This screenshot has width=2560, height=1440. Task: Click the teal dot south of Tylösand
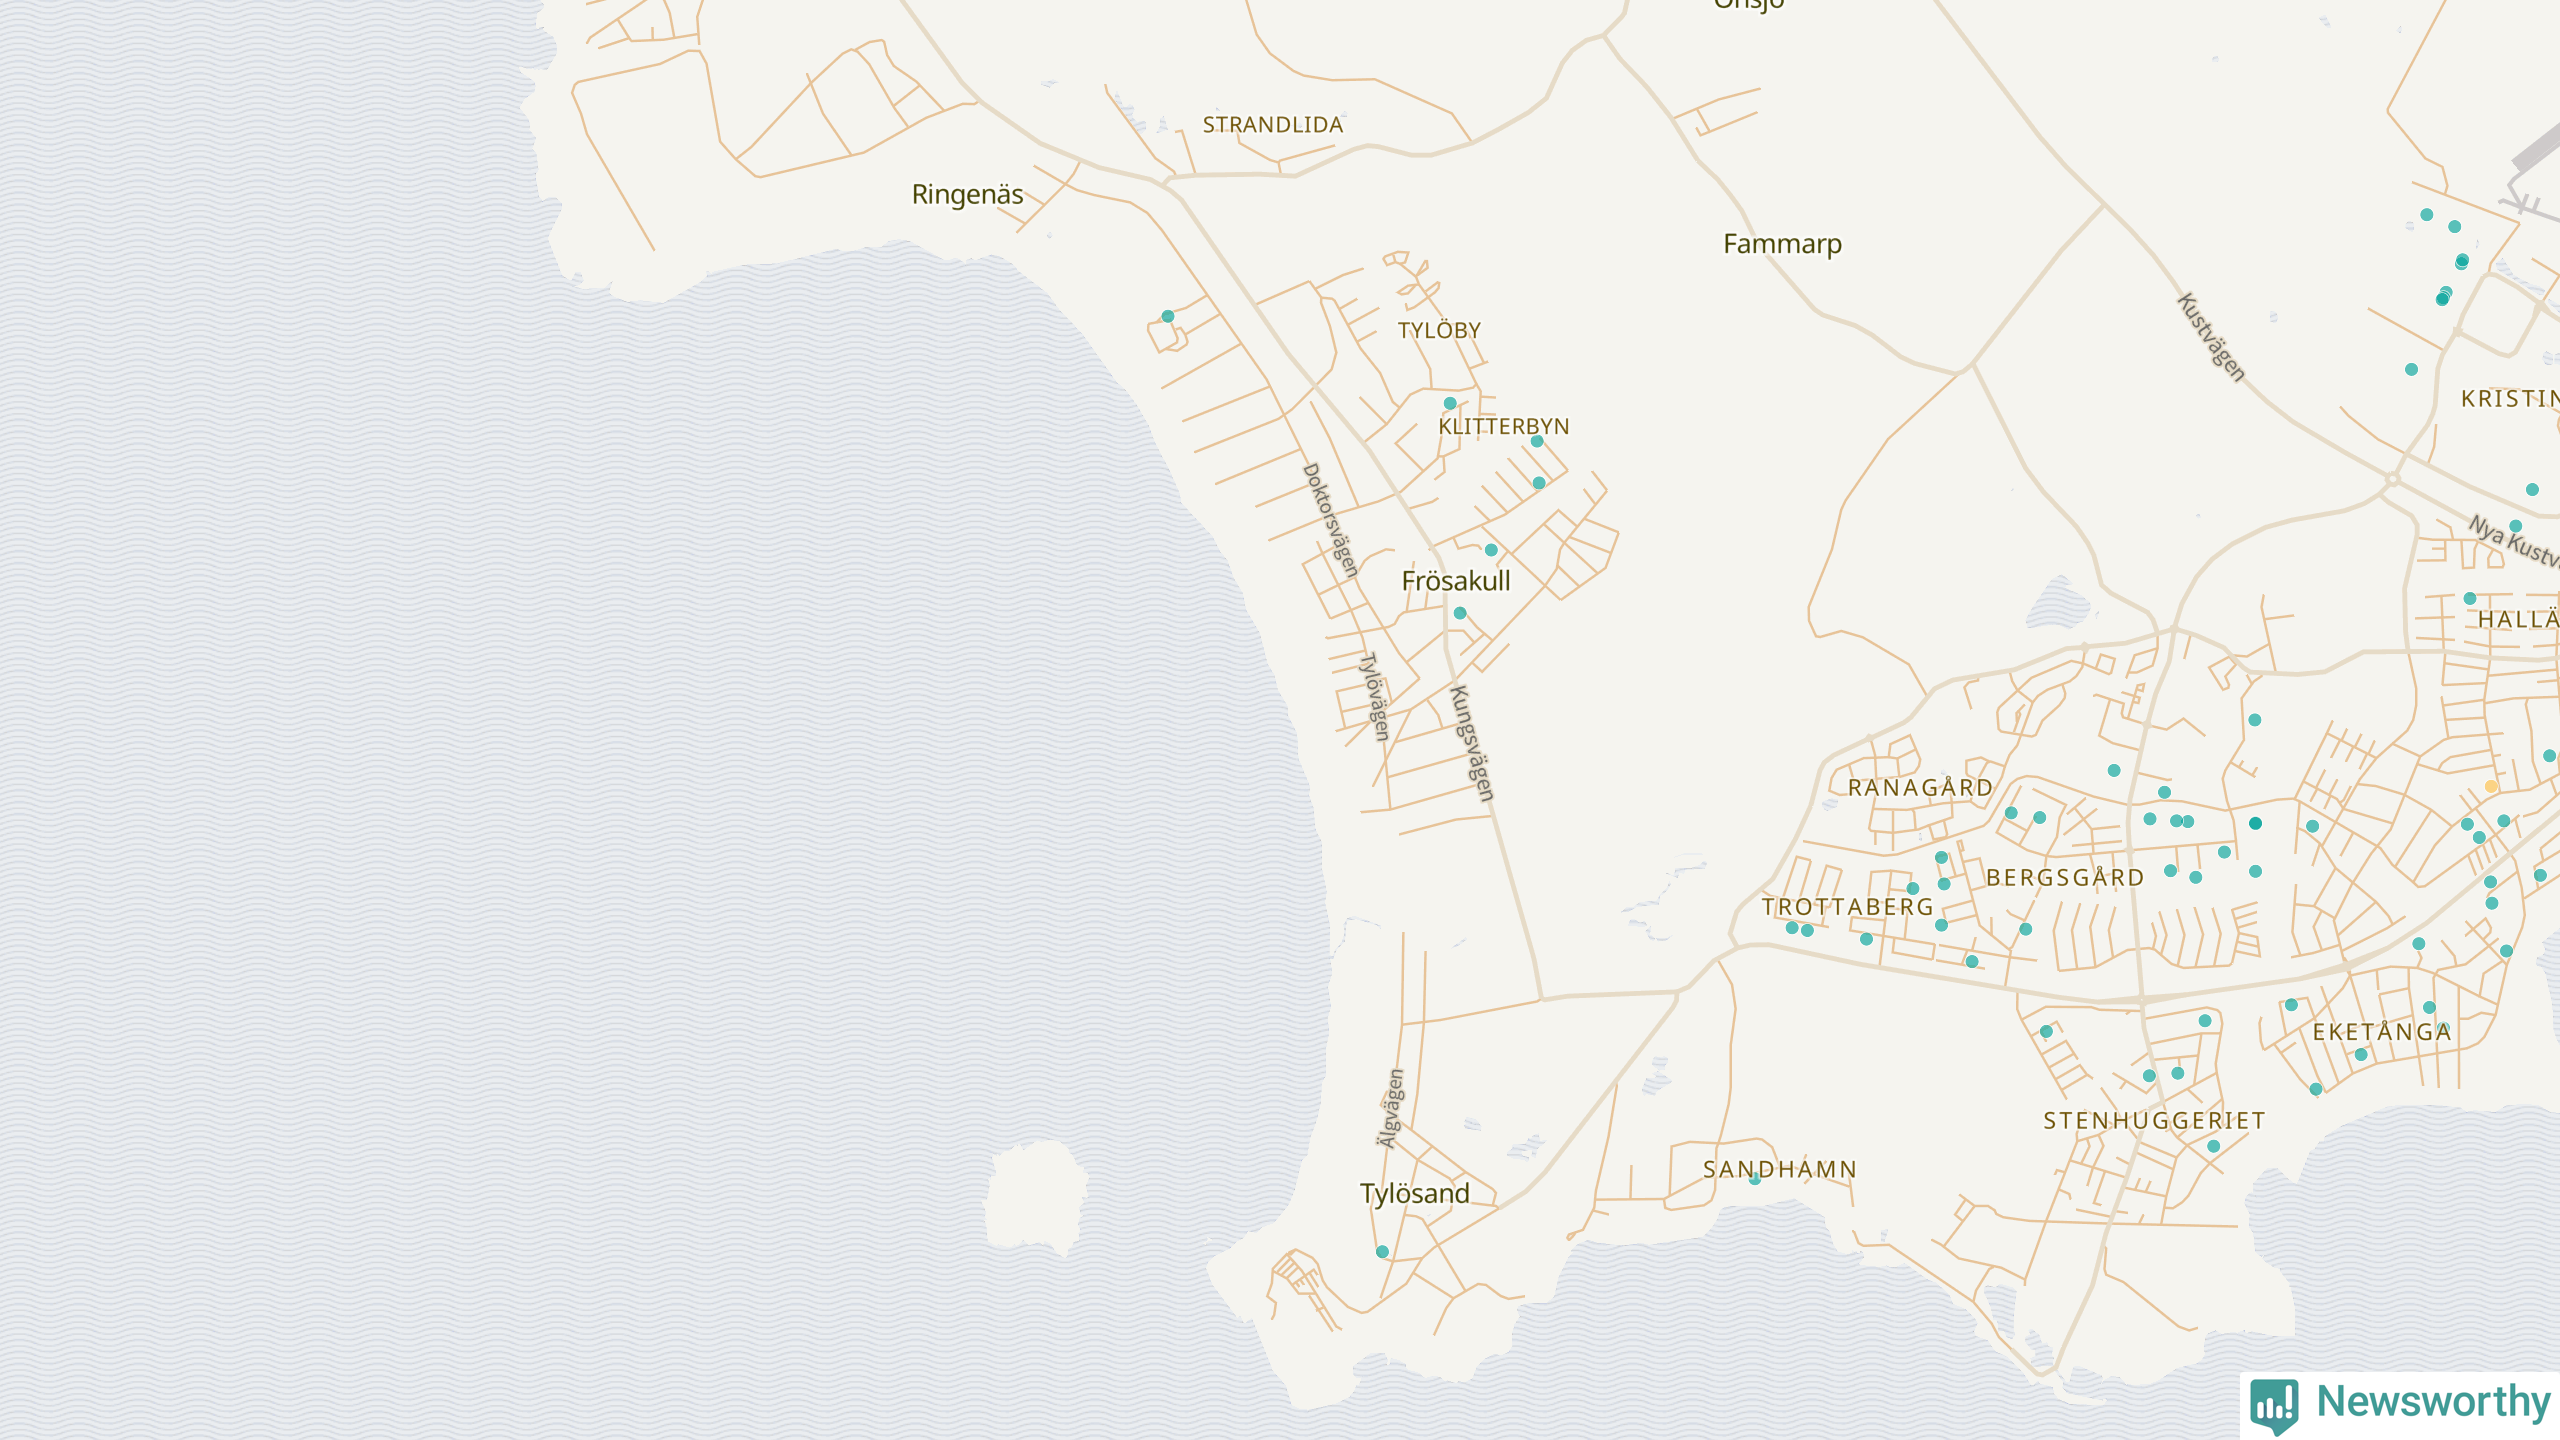point(1382,1252)
